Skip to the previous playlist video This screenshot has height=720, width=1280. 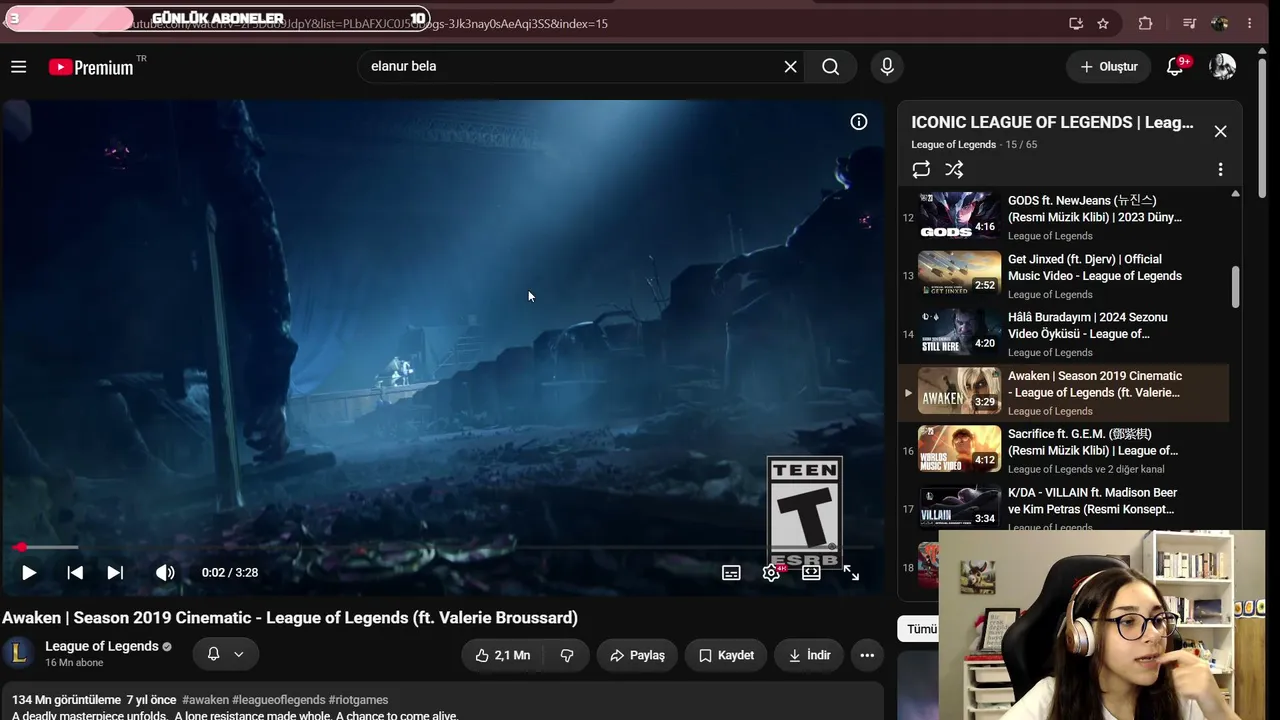tap(75, 573)
